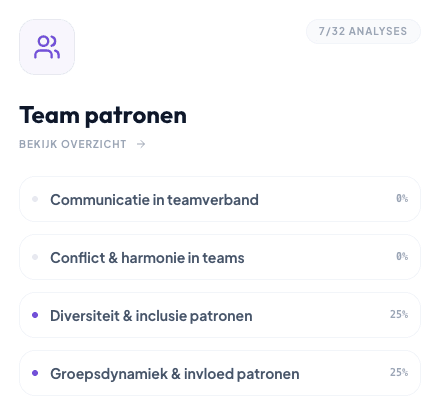Open Diversiteit & inclusie patronen item
Image resolution: width=440 pixels, height=405 pixels.
coord(220,315)
